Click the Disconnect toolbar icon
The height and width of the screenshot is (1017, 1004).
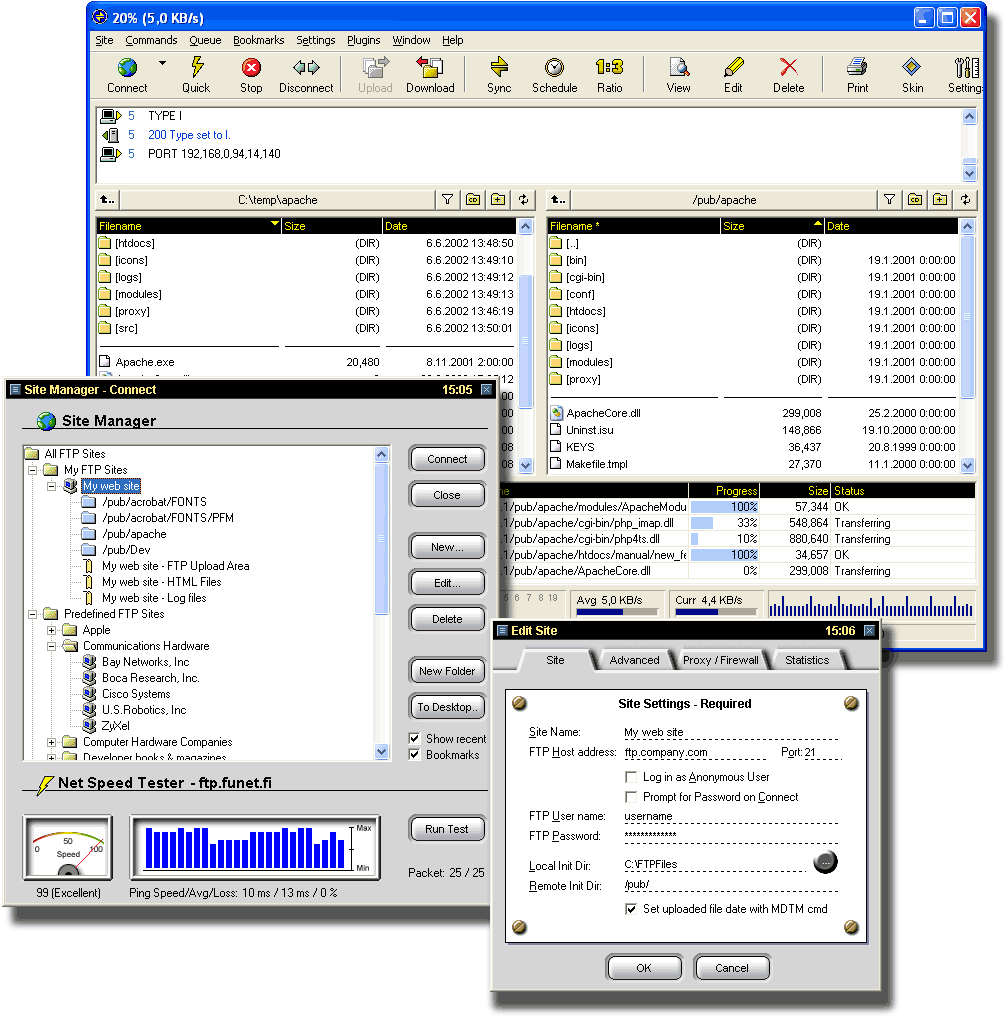coord(306,67)
